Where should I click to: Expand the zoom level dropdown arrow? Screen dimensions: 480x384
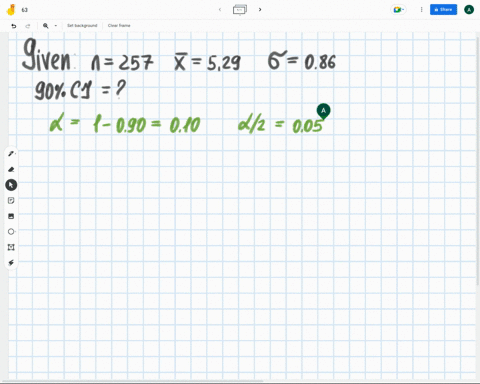[56, 26]
